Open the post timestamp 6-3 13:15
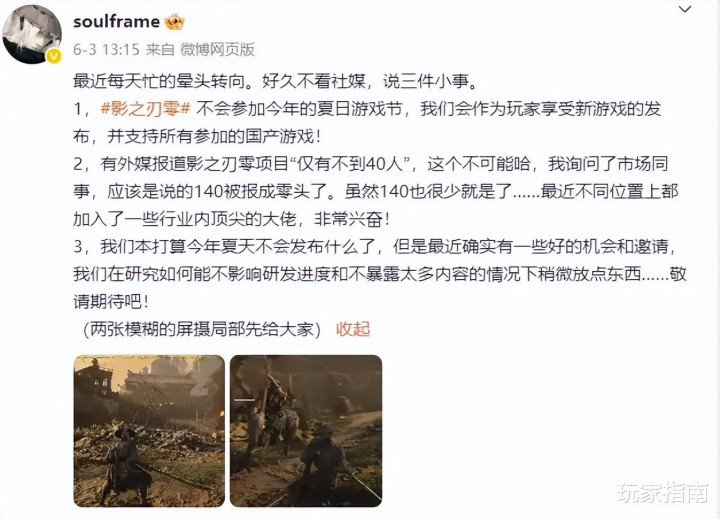The image size is (720, 519). coord(106,49)
